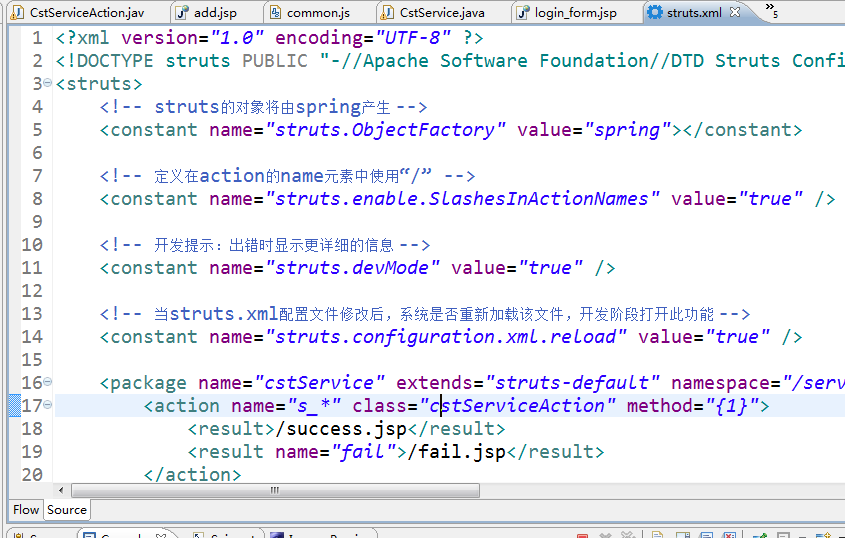845x538 pixels.
Task: Collapse the package element on line 16
Action: pyautogui.click(x=47, y=382)
